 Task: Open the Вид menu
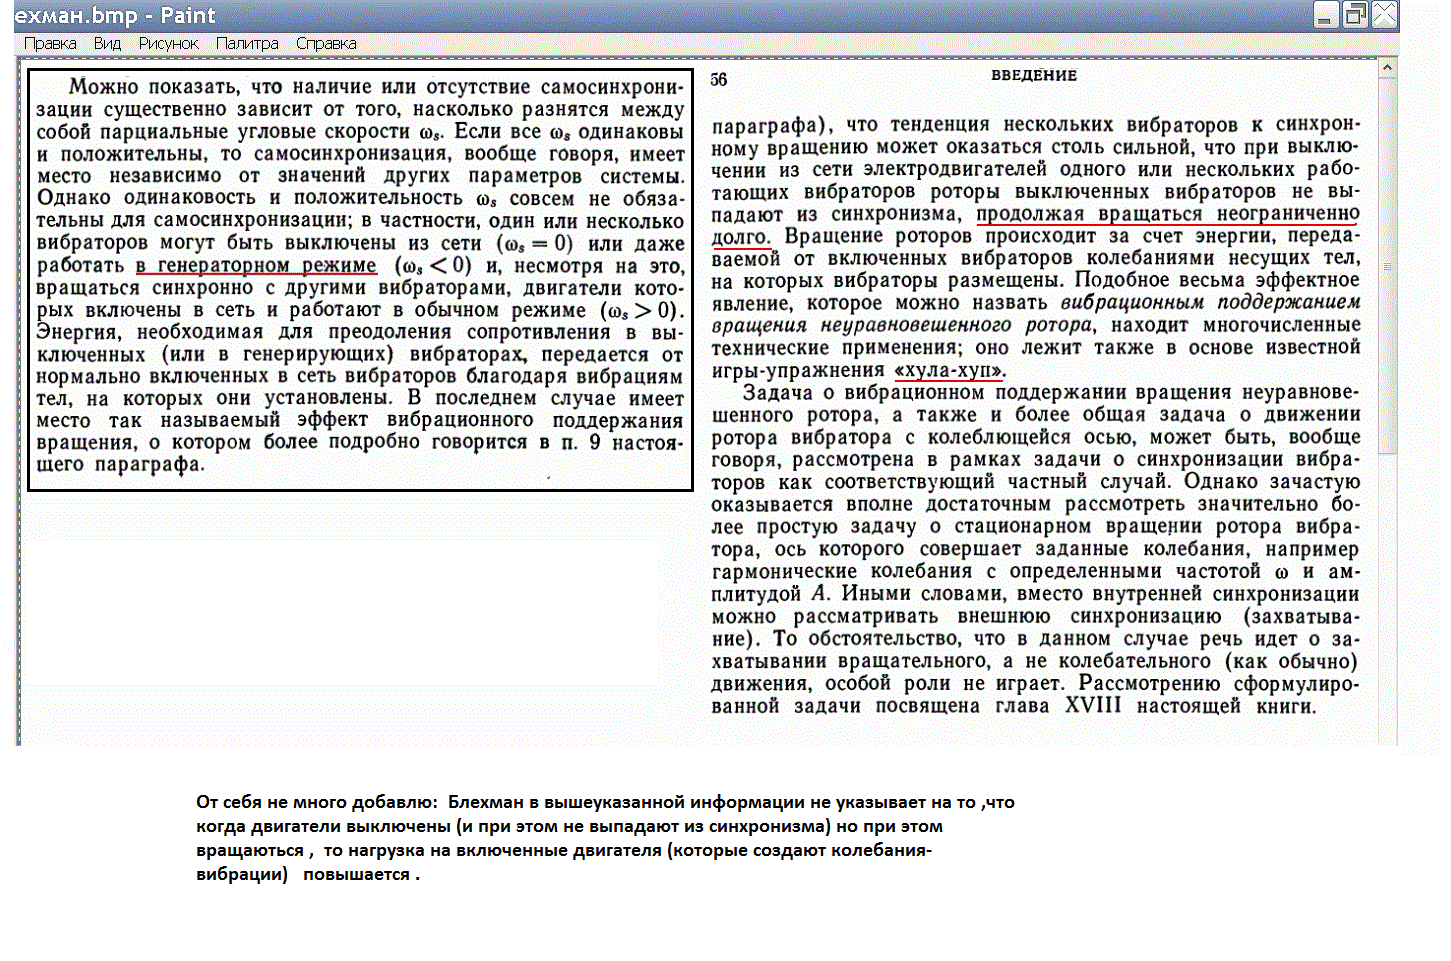point(107,44)
